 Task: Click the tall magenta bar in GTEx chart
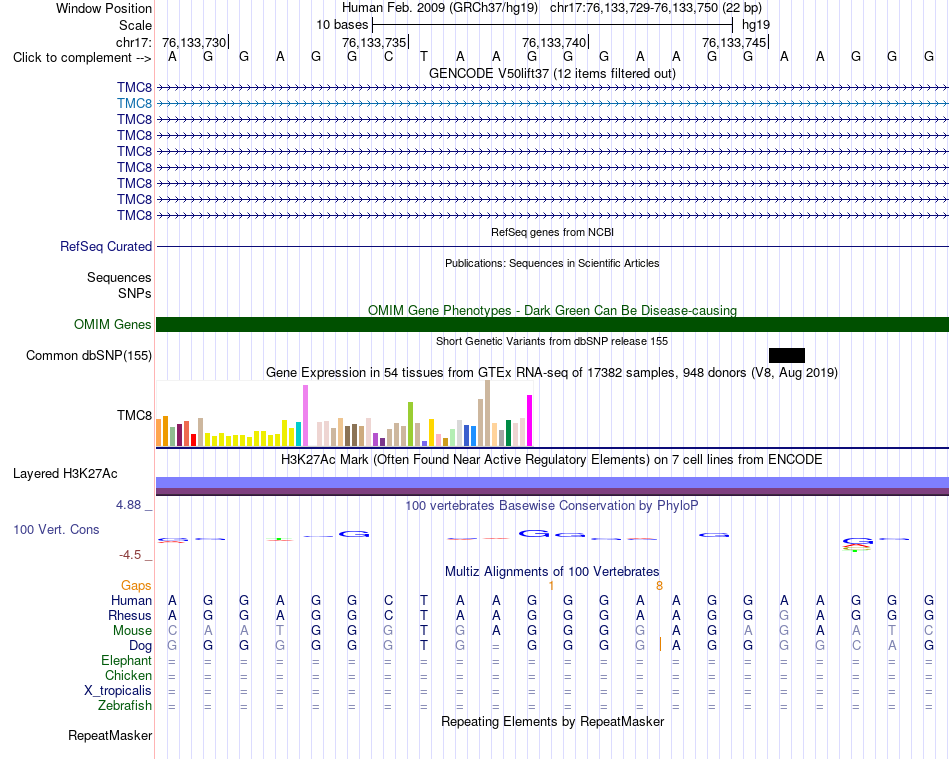click(x=530, y=420)
